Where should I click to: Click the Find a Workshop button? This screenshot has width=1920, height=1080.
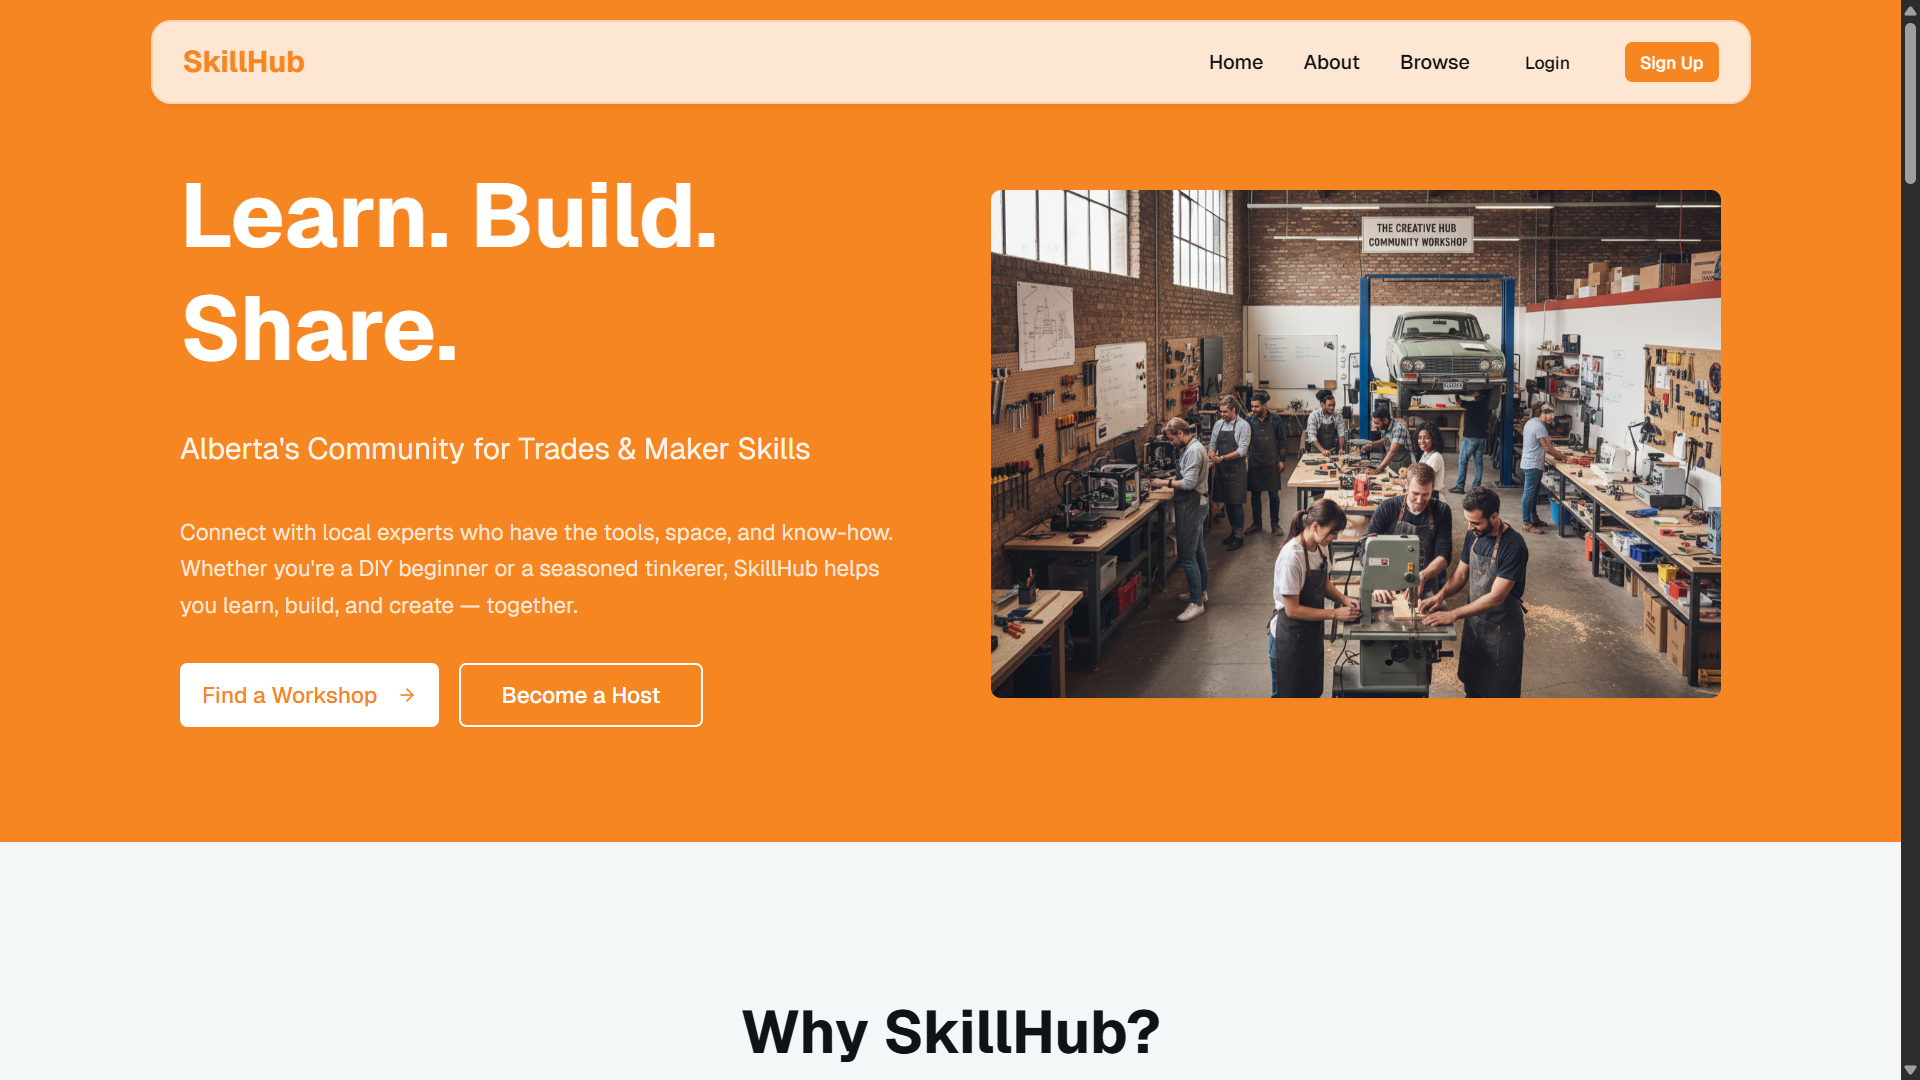[x=309, y=695]
